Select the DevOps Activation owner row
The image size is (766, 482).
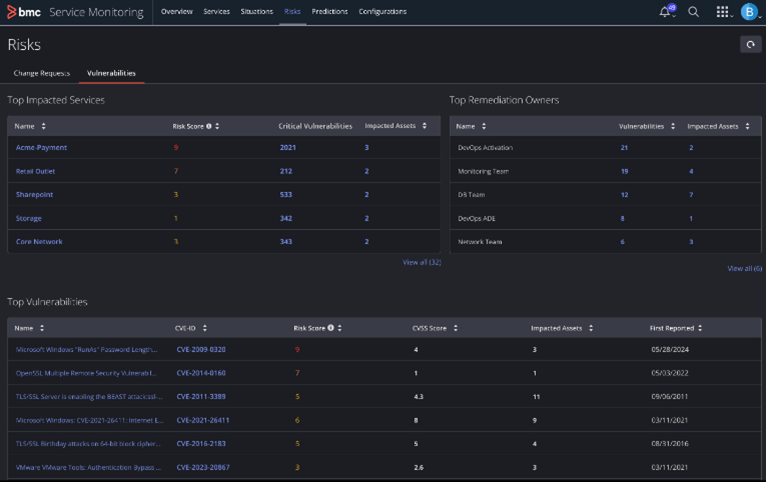click(x=484, y=148)
